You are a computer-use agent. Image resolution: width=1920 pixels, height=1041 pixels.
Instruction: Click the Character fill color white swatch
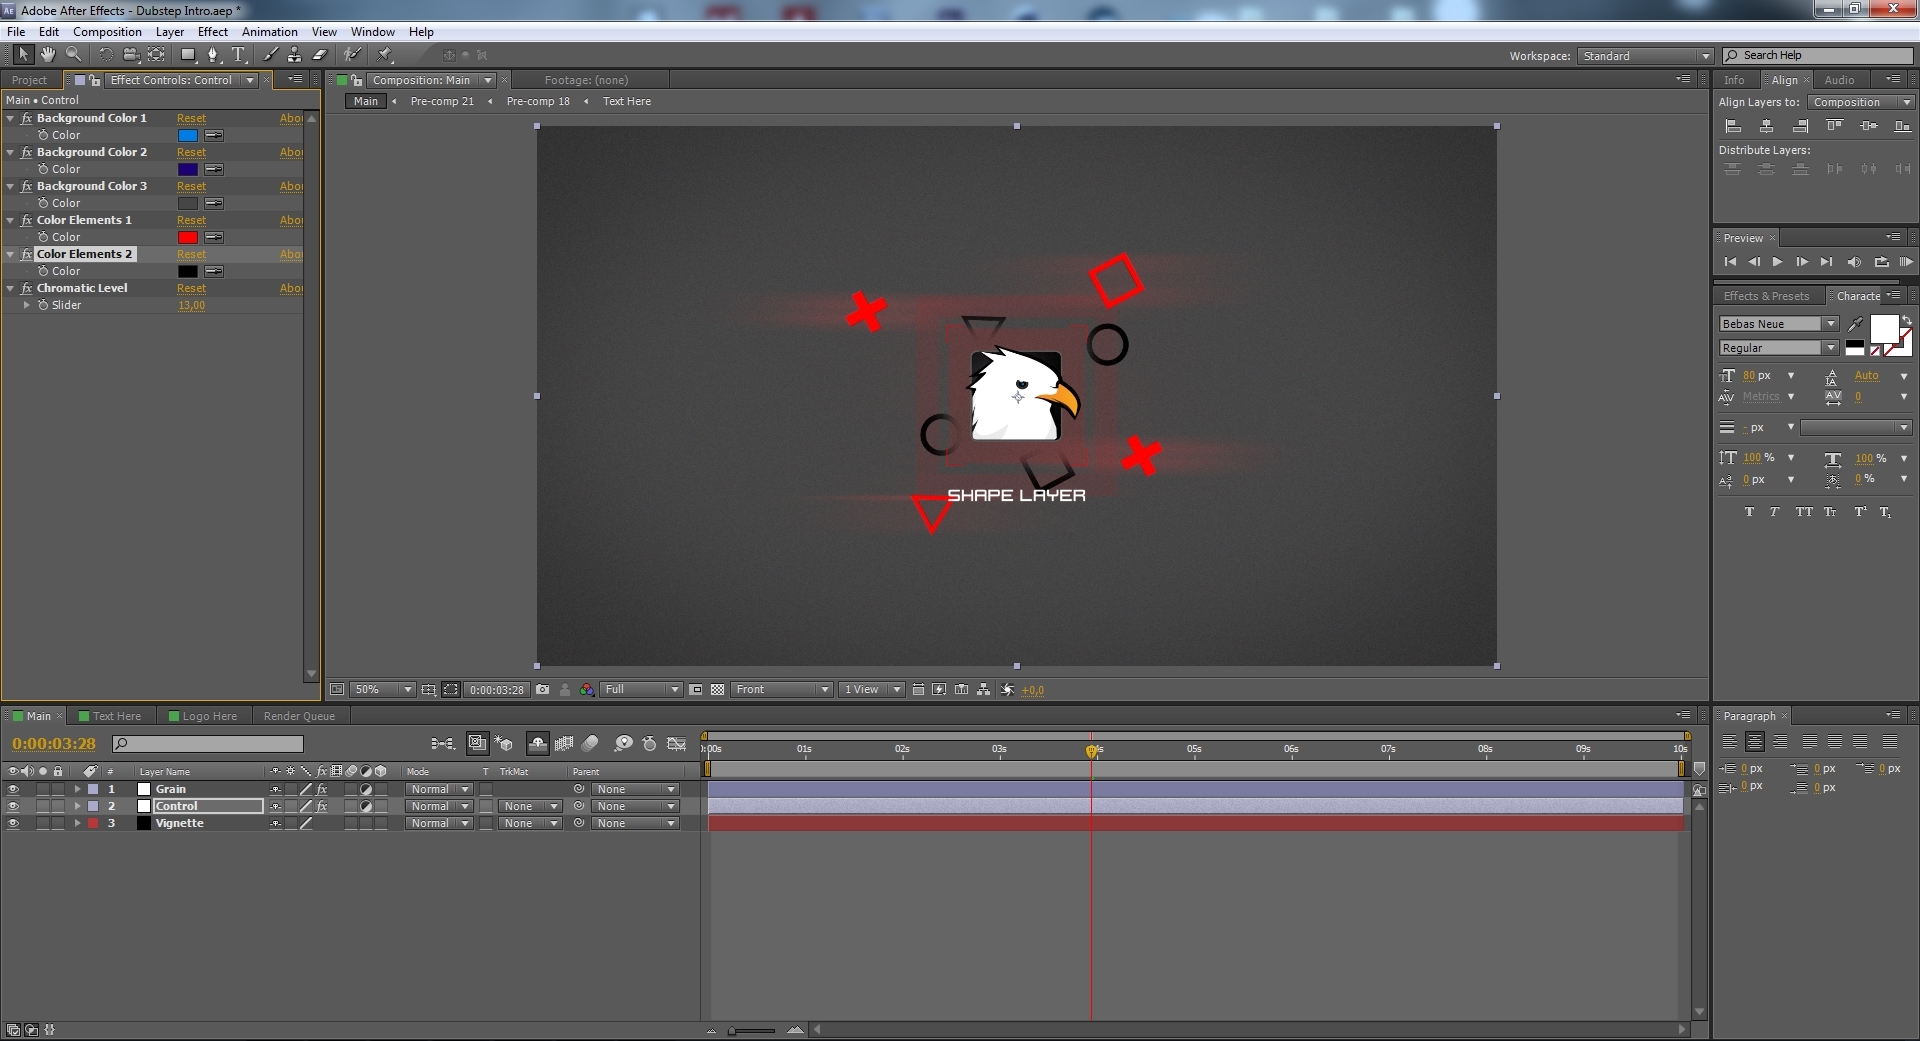[x=1883, y=328]
